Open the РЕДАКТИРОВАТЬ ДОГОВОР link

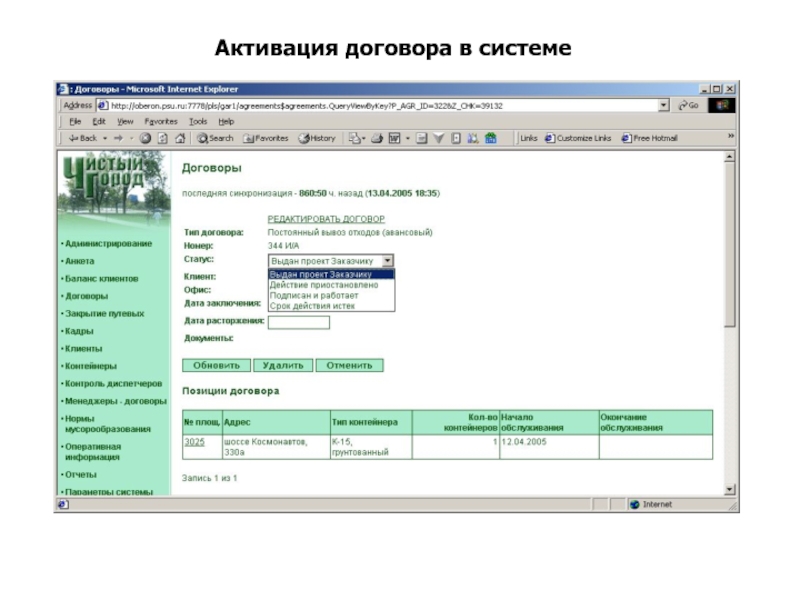point(326,219)
